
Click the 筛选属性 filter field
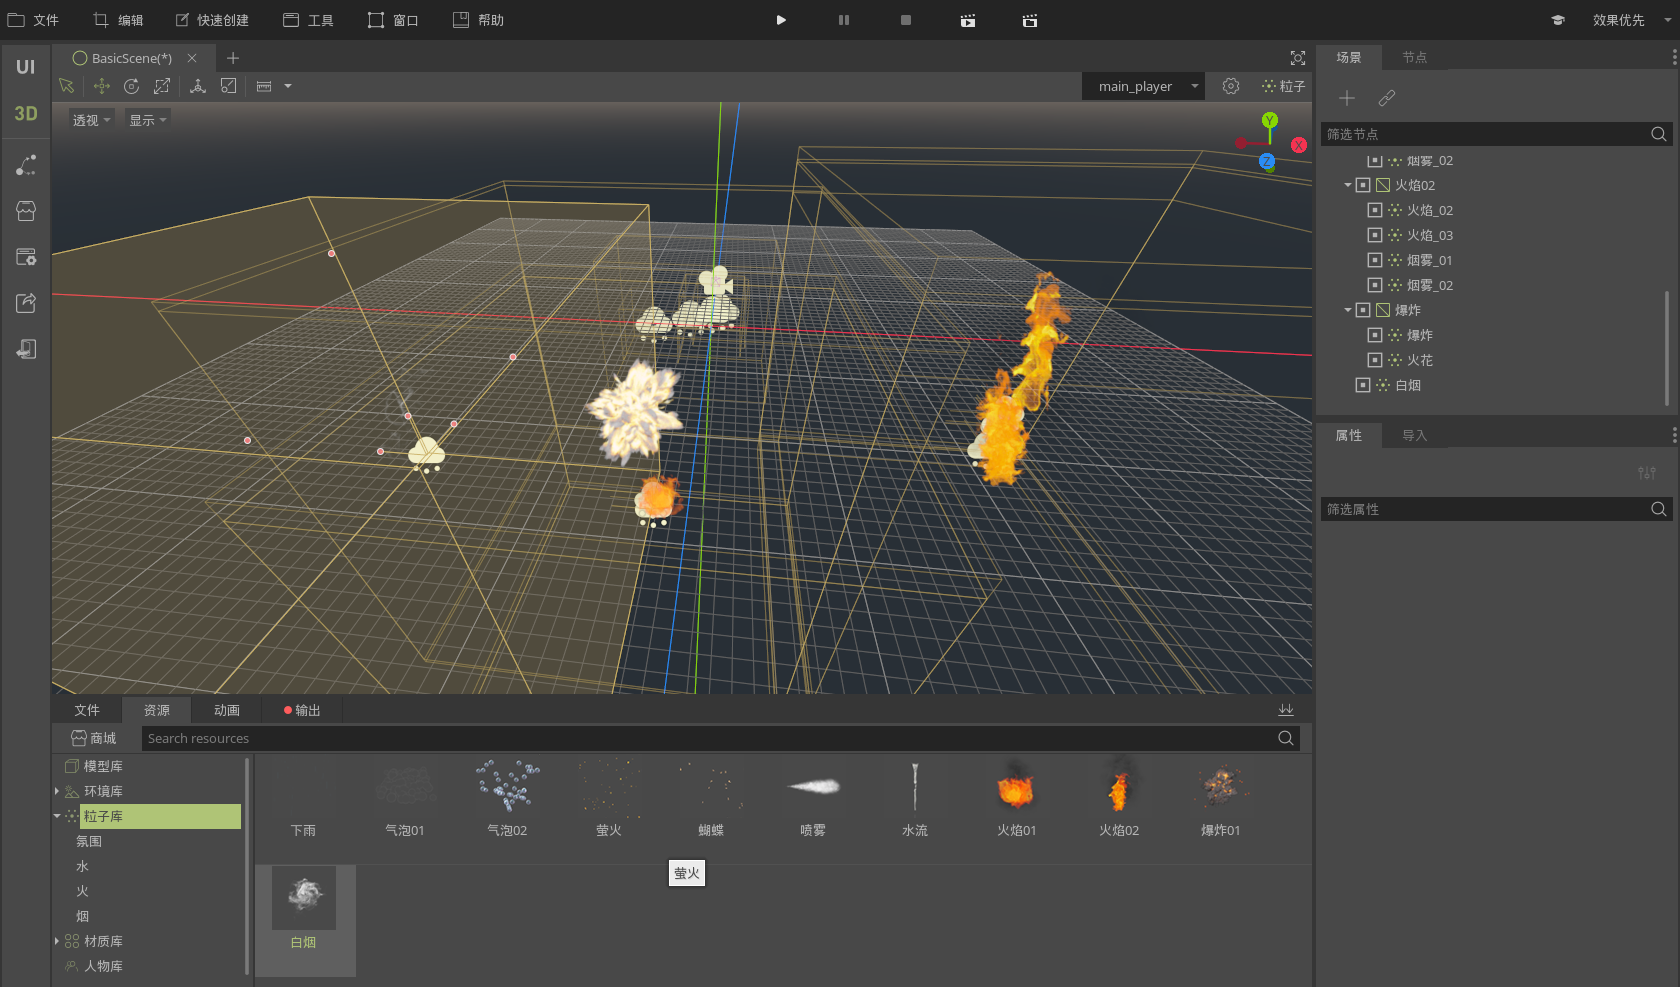[x=1496, y=509]
